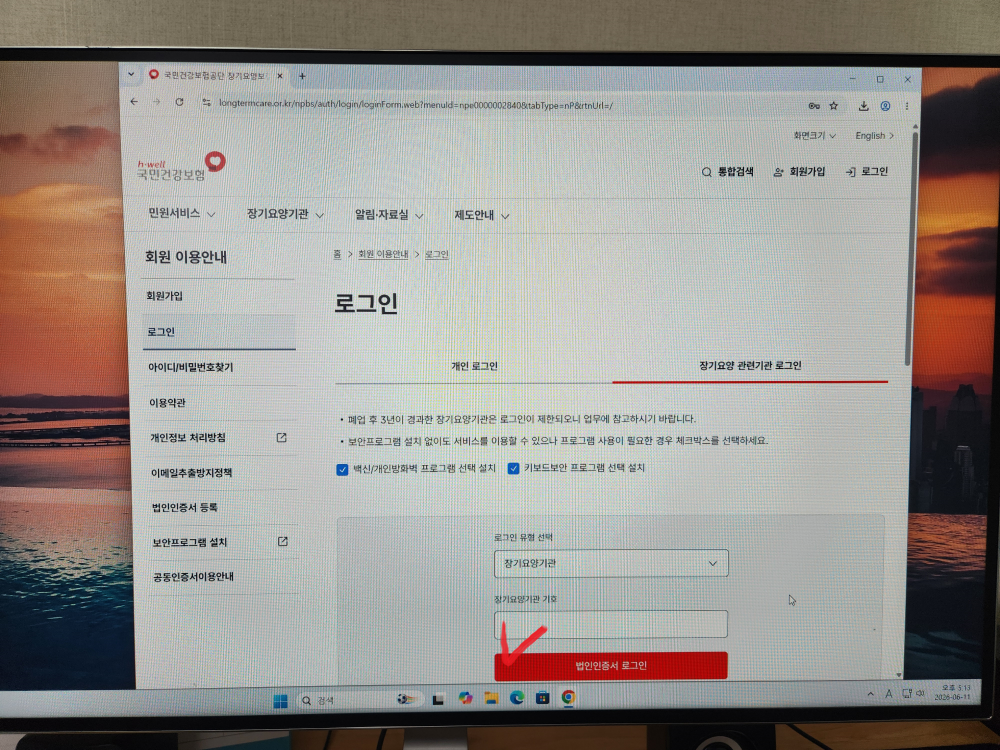Click the IME language indicator A
The width and height of the screenshot is (1000, 750).
pyautogui.click(x=888, y=694)
